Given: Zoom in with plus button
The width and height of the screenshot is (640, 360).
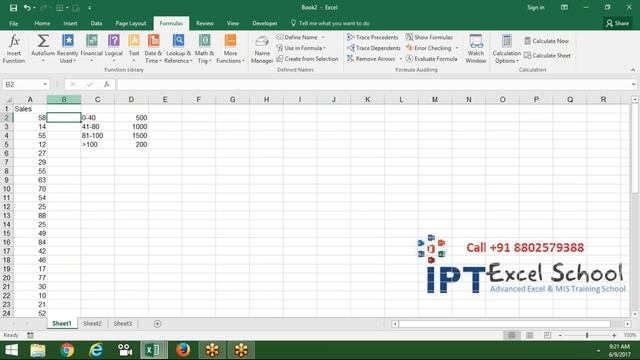Looking at the screenshot, I should coord(614,335).
